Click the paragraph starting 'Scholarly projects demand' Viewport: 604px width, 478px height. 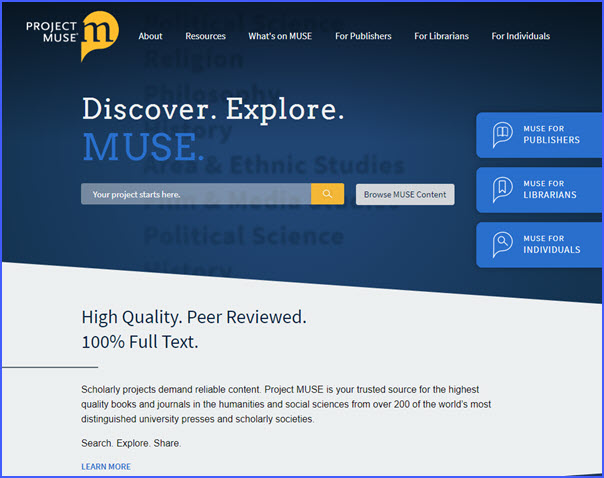(x=286, y=404)
